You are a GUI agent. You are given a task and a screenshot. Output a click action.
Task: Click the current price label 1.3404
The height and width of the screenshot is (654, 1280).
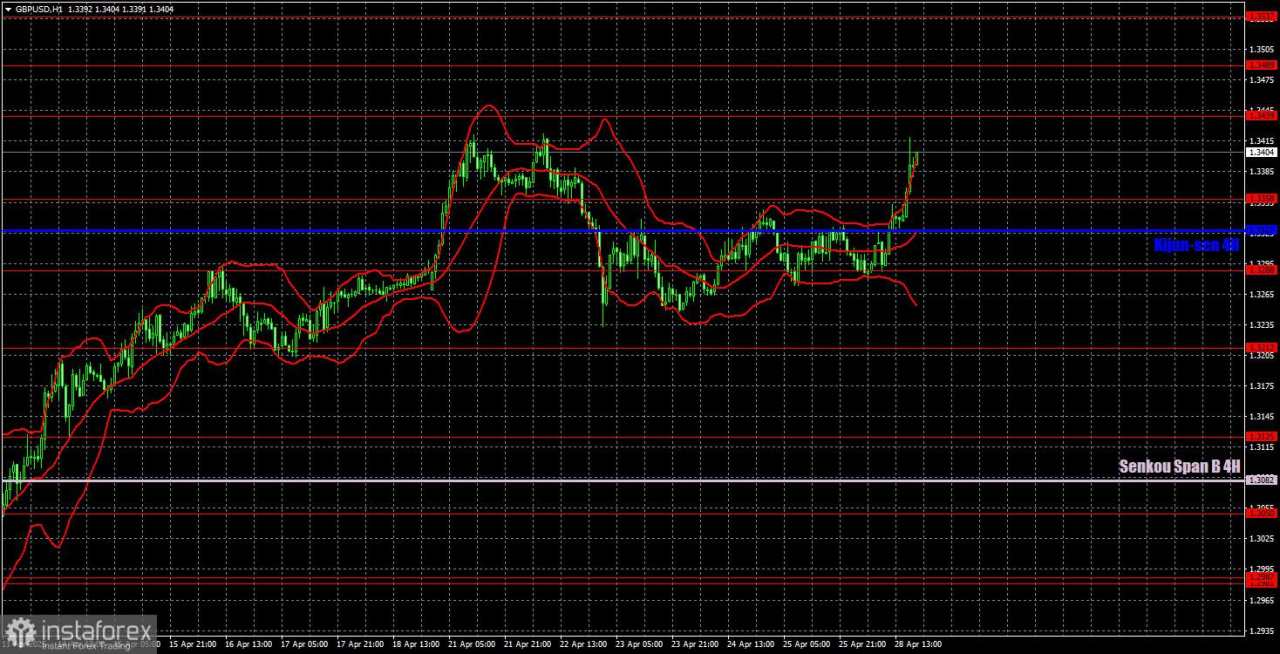[x=1261, y=152]
